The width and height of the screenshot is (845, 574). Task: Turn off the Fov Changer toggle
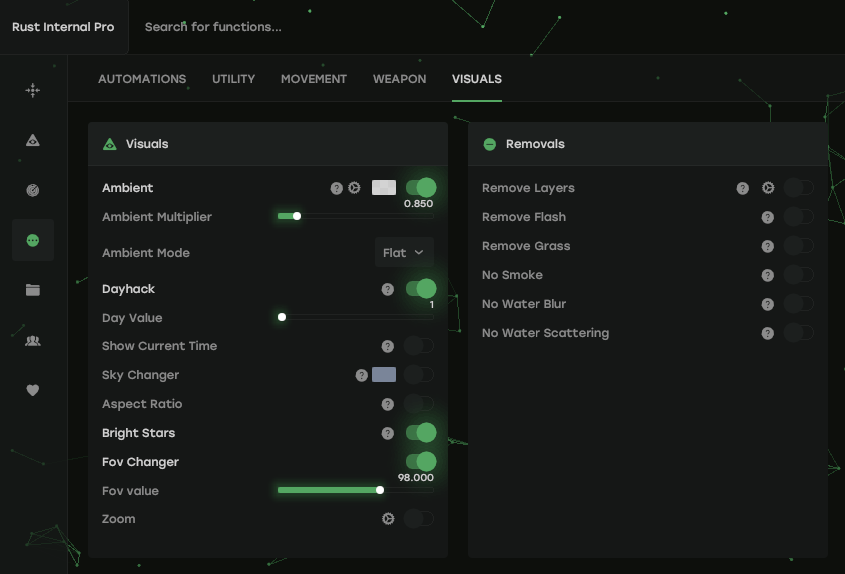[421, 461]
